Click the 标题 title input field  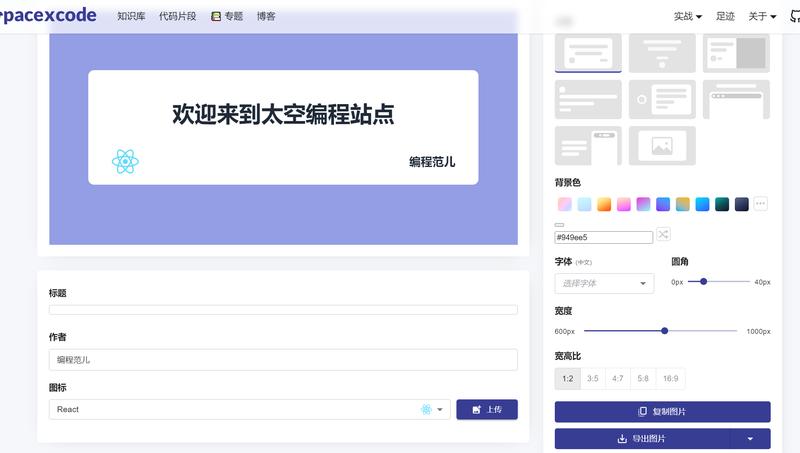coord(283,310)
